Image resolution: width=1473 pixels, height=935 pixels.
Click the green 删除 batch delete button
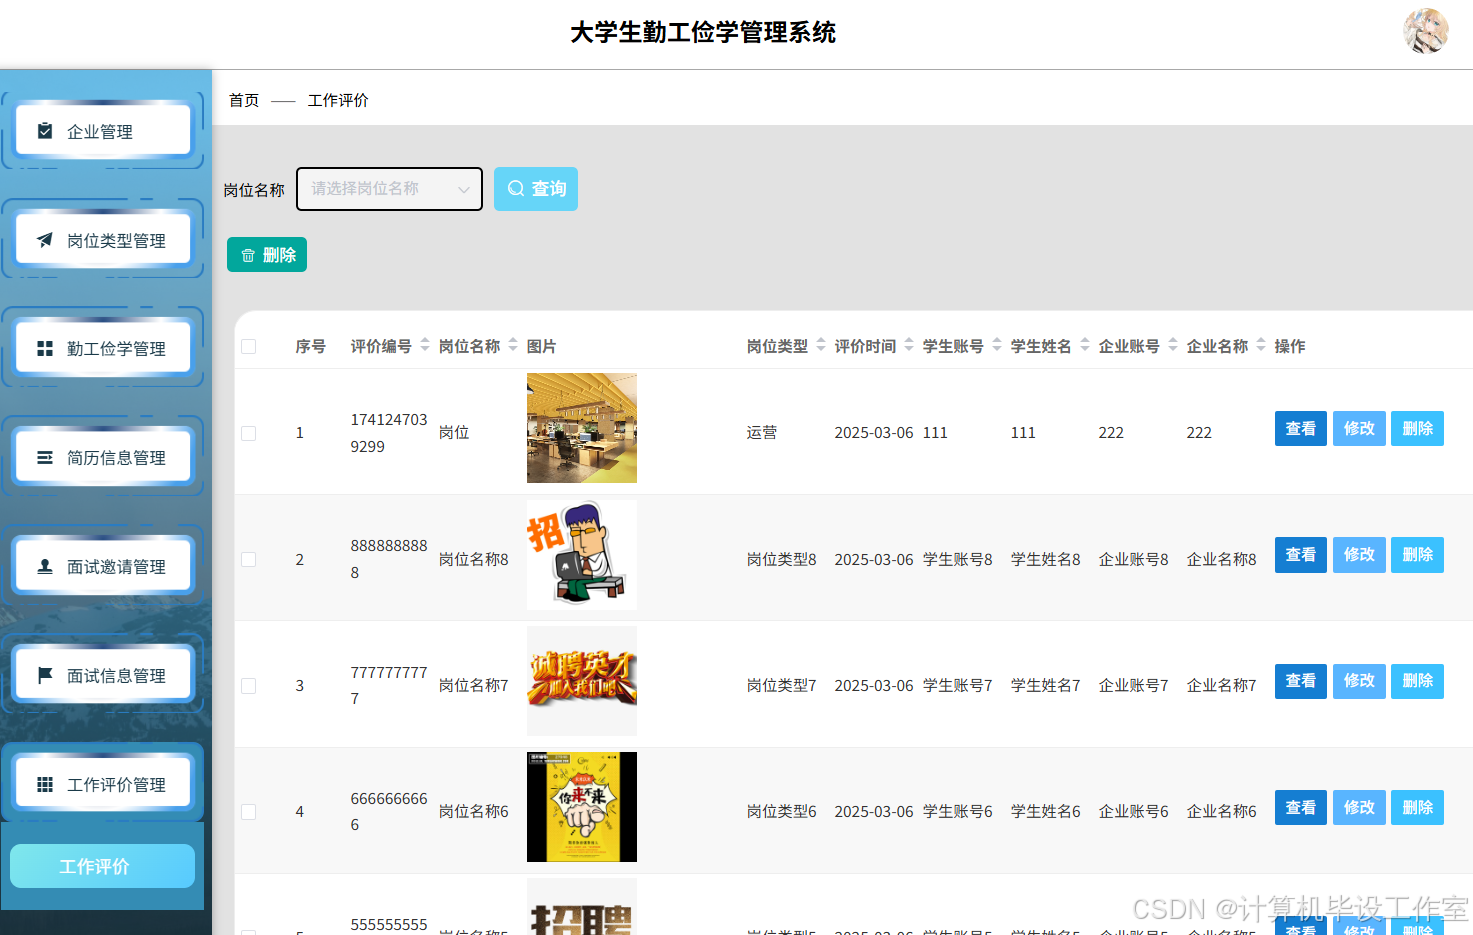[x=267, y=255]
